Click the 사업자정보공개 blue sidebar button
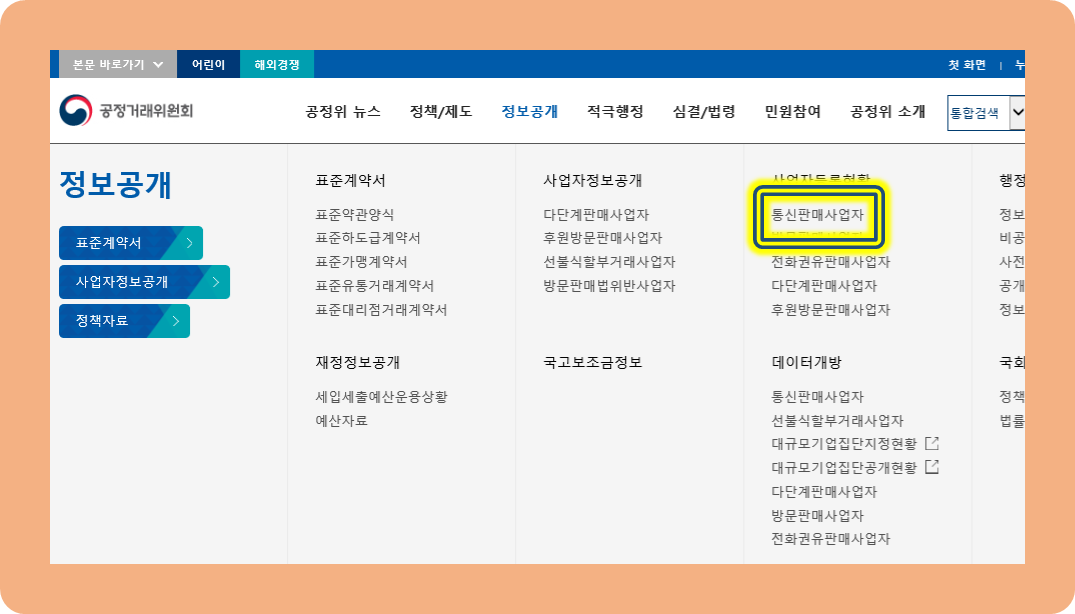Image resolution: width=1075 pixels, height=614 pixels. [x=144, y=282]
